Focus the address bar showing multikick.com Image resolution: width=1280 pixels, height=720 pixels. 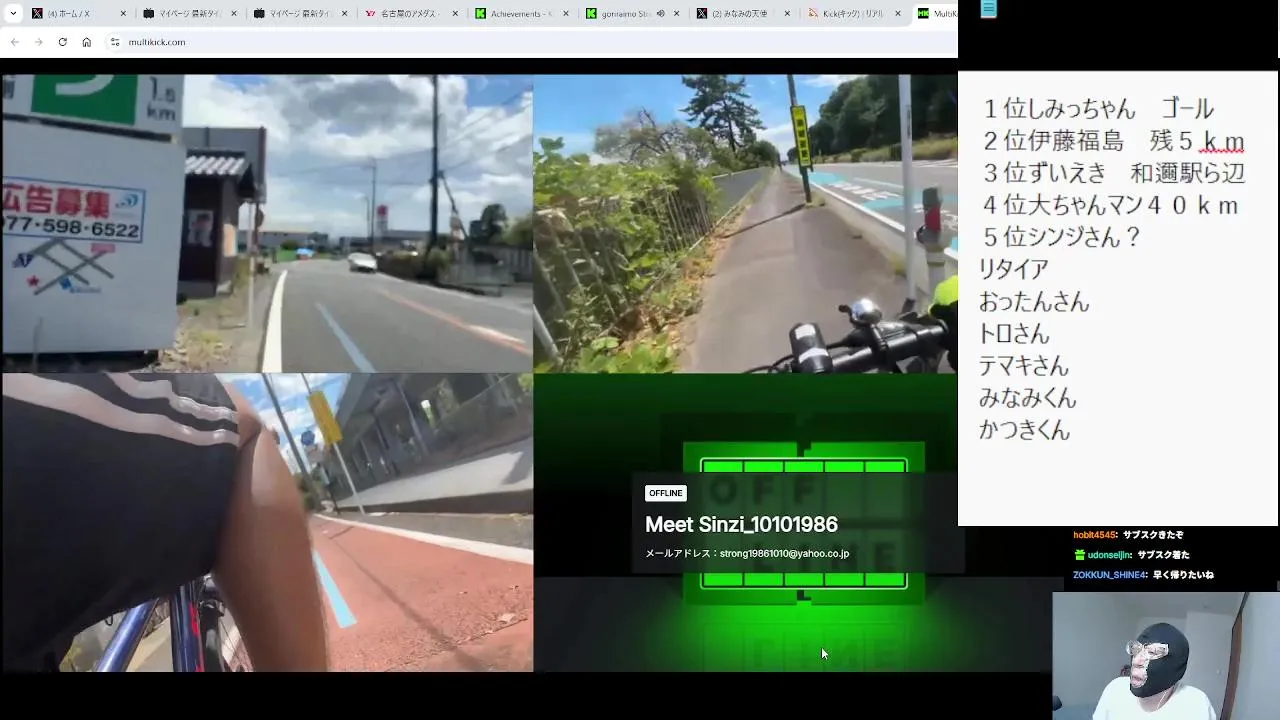point(530,42)
